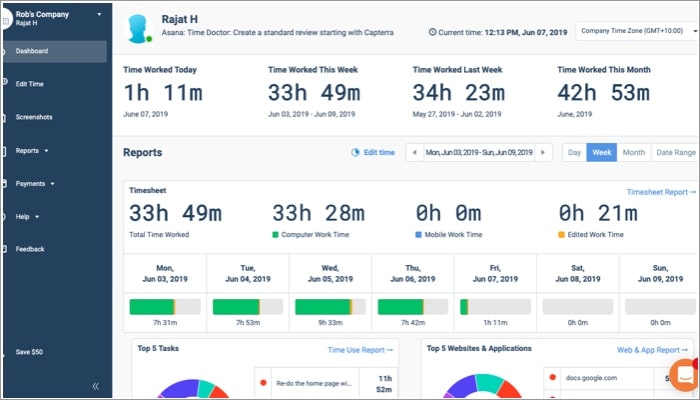The width and height of the screenshot is (700, 400).
Task: Select the Month range toggle
Action: (x=633, y=153)
